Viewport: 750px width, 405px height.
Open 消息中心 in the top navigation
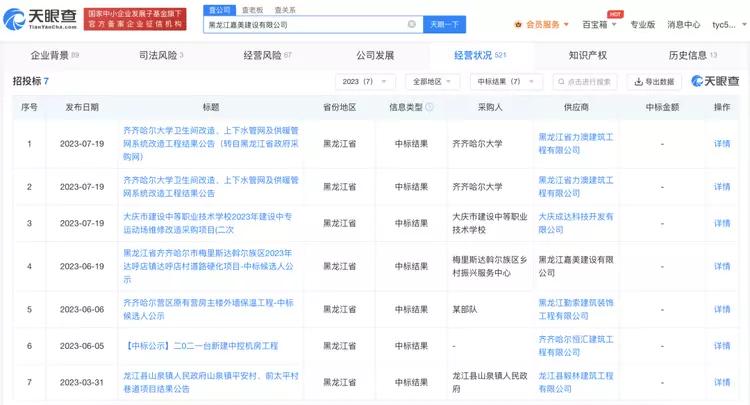pyautogui.click(x=684, y=24)
